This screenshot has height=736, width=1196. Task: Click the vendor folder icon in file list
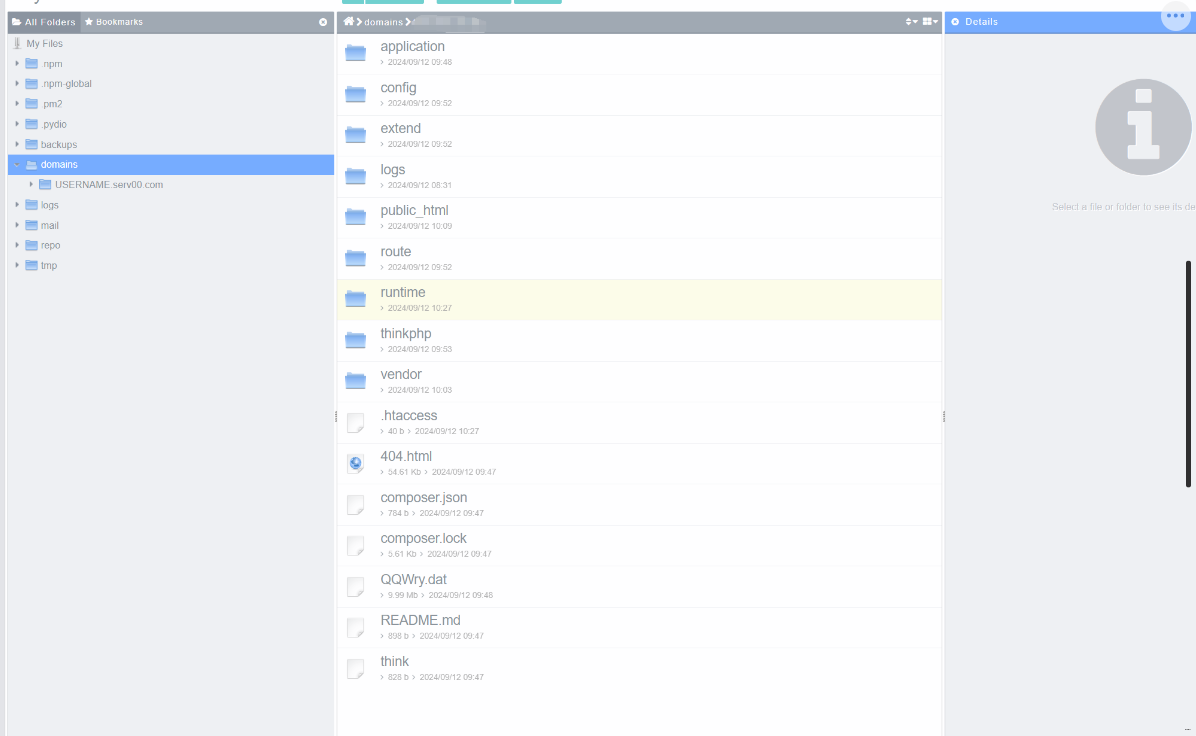(x=355, y=381)
